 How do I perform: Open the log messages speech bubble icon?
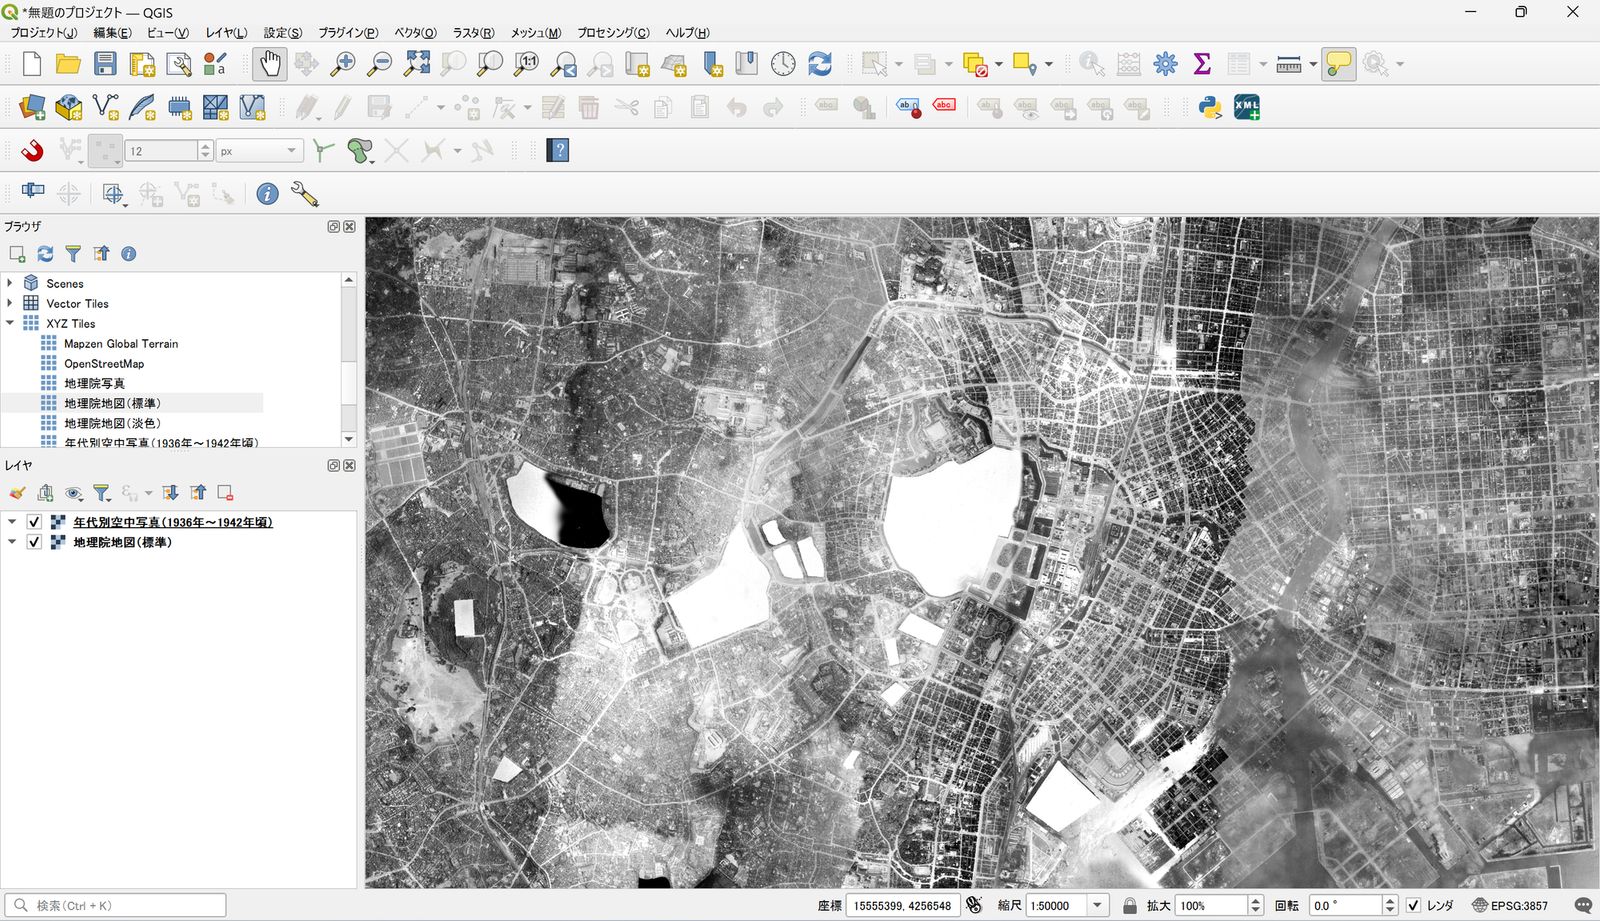[x=1583, y=905]
